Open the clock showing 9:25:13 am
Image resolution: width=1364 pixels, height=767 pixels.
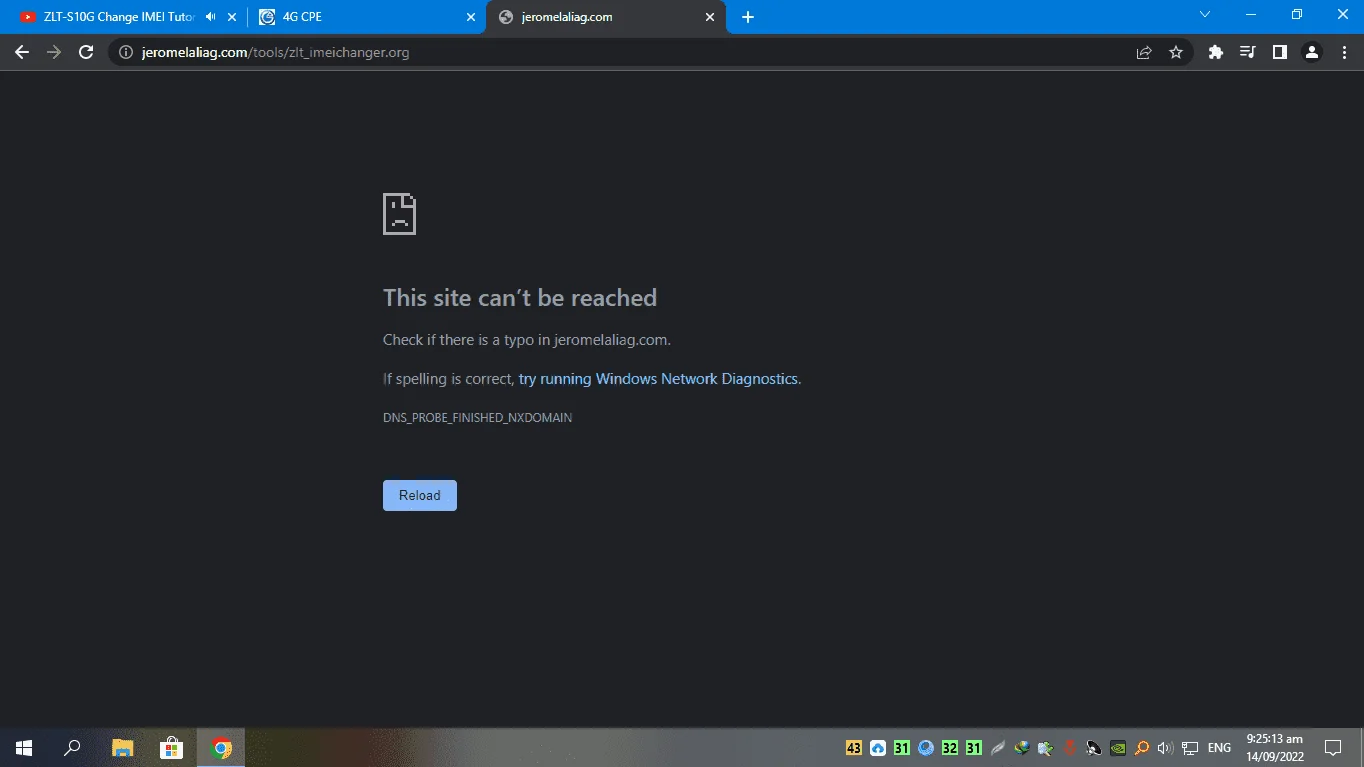pyautogui.click(x=1274, y=748)
